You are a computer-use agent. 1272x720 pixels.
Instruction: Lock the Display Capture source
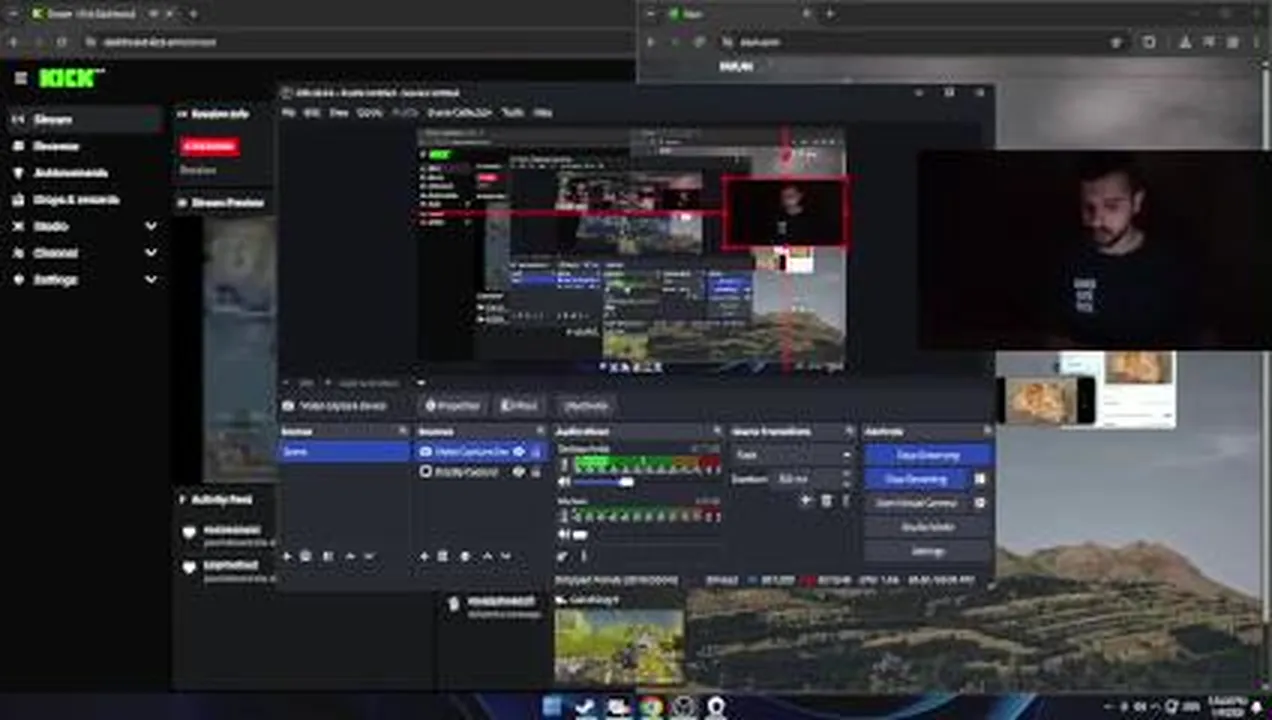pyautogui.click(x=536, y=472)
